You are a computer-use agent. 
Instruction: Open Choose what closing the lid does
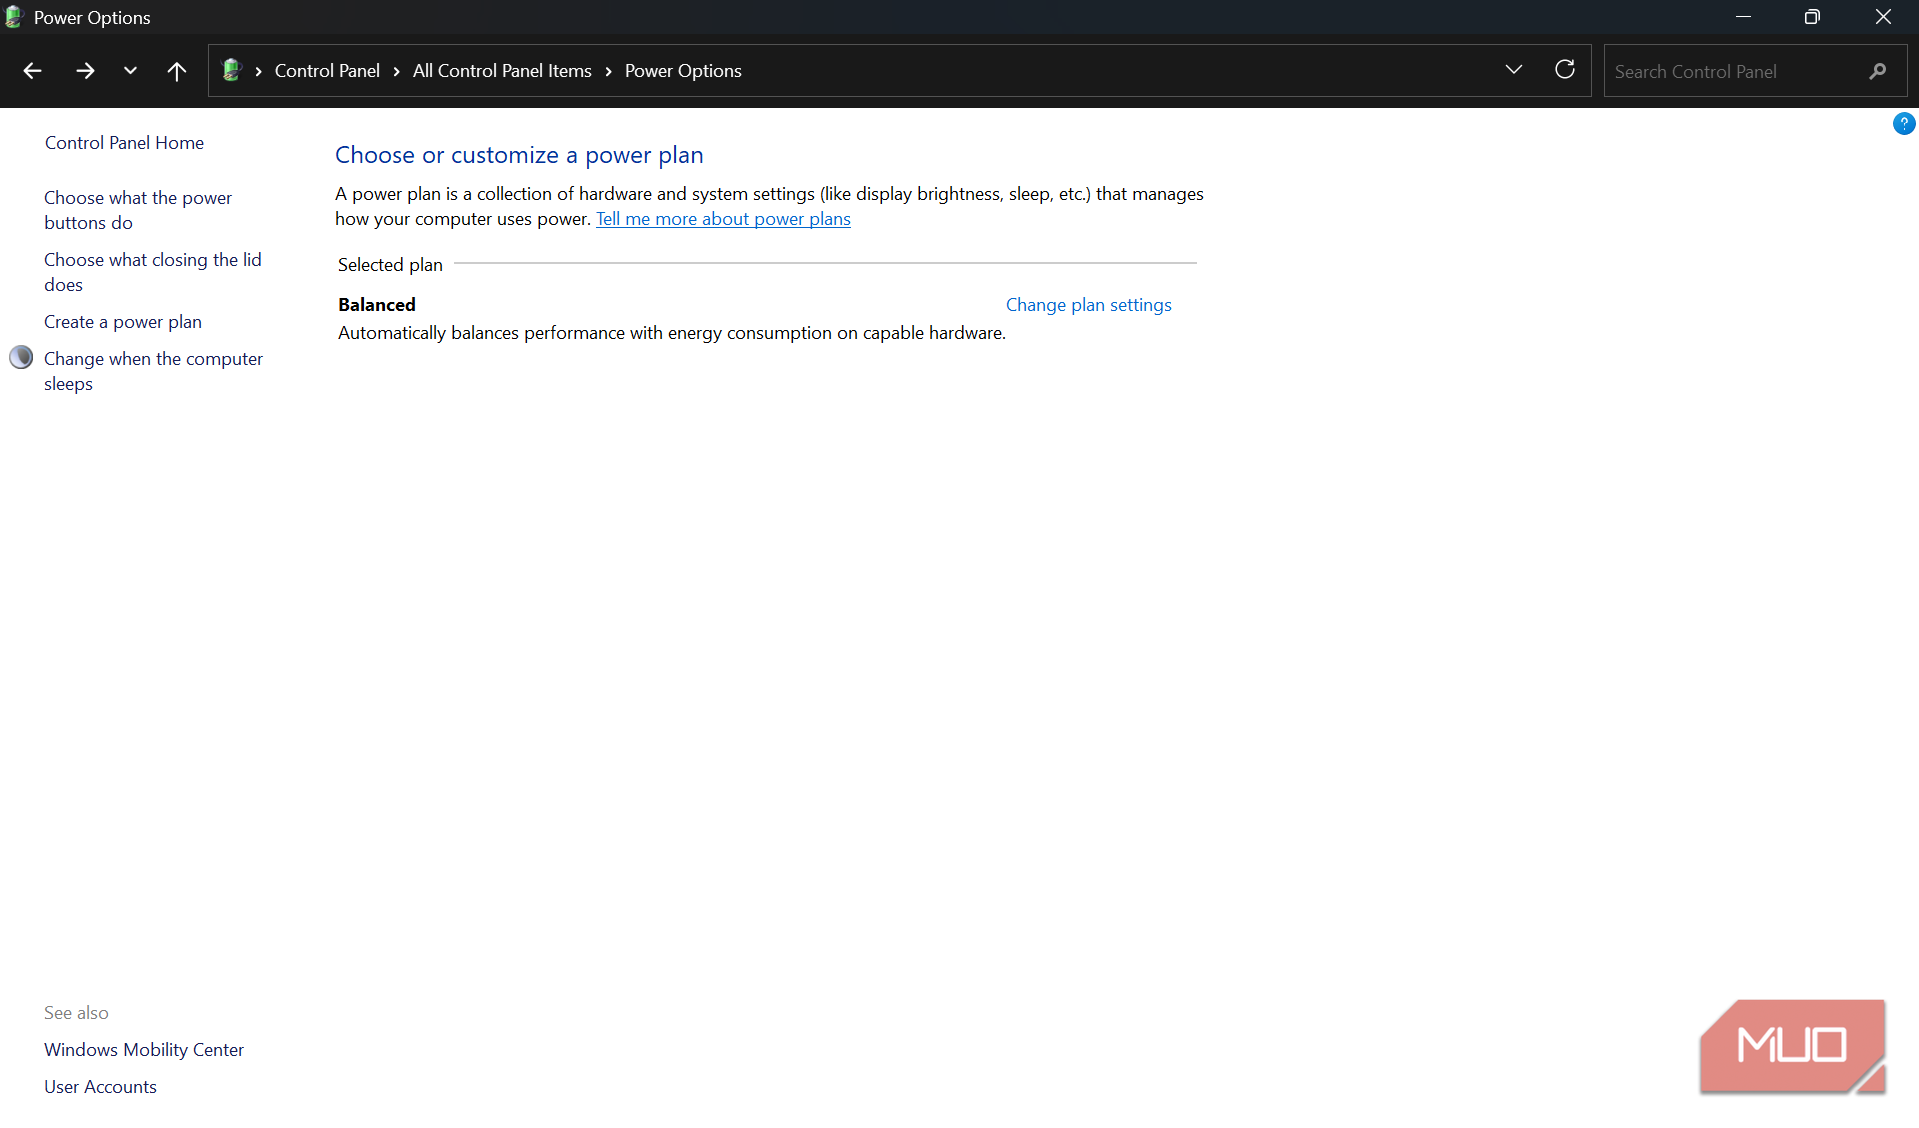[x=152, y=272]
